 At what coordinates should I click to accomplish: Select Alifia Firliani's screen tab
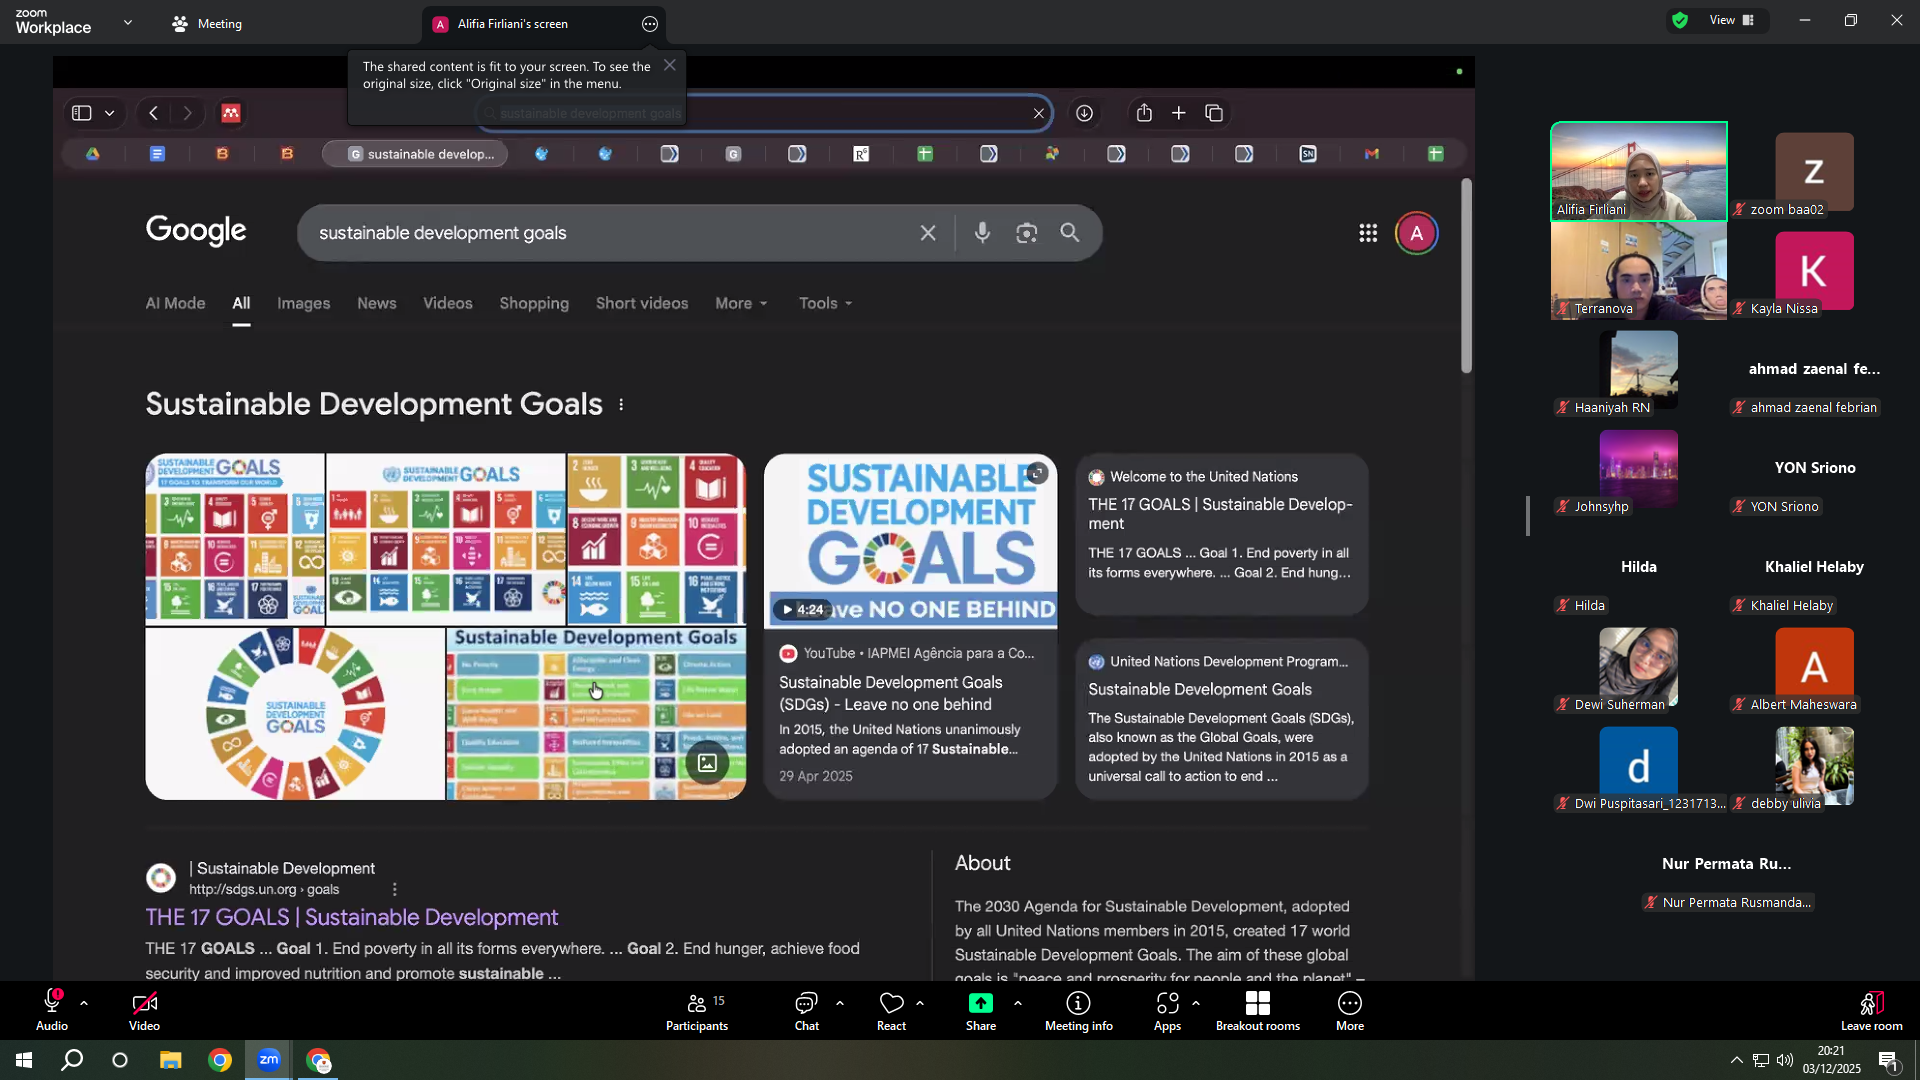coord(513,24)
